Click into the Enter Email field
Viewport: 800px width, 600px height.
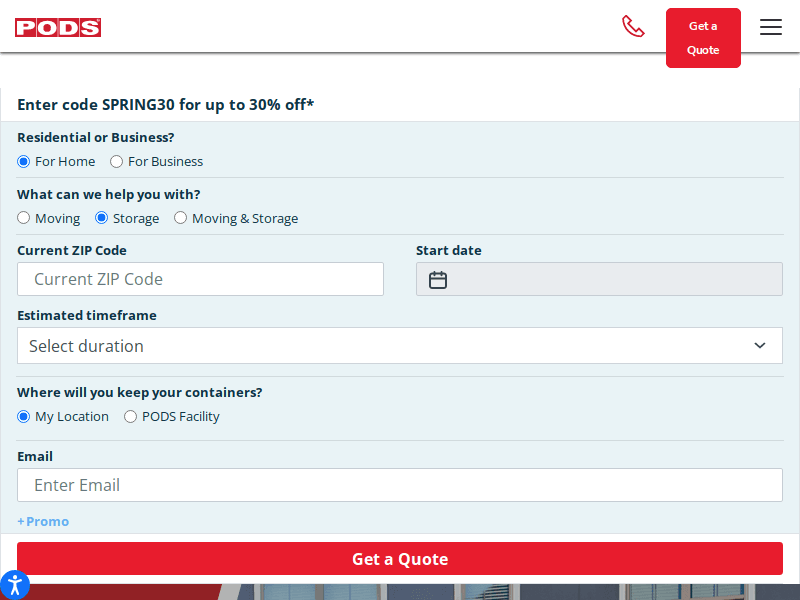(x=400, y=485)
